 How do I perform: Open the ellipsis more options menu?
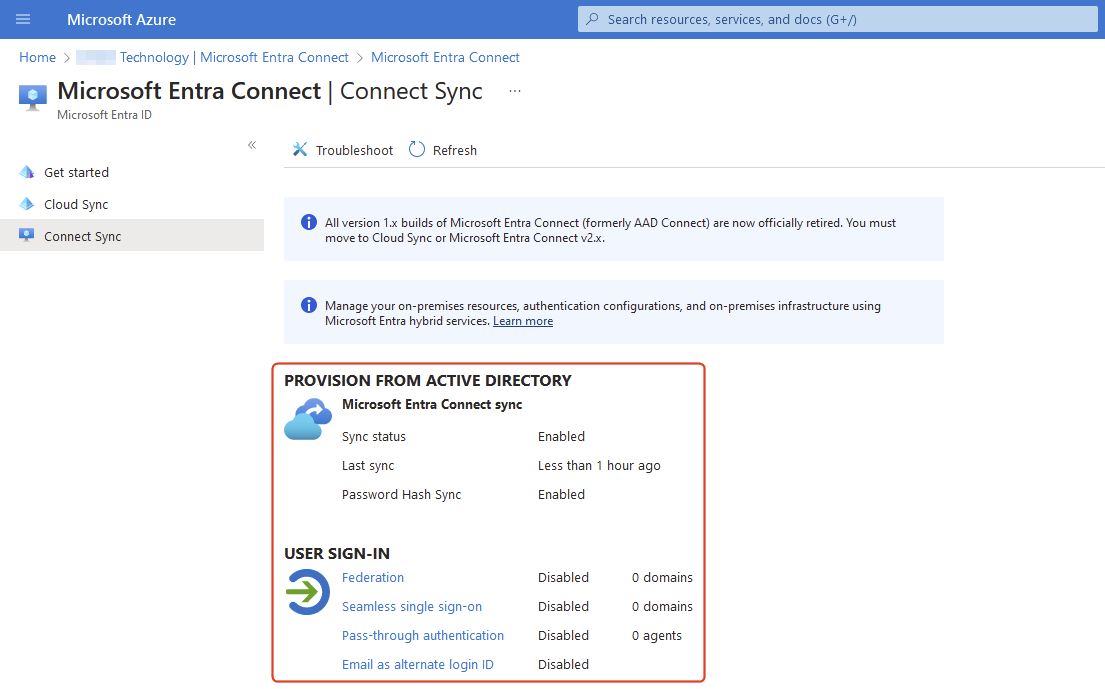(x=514, y=91)
